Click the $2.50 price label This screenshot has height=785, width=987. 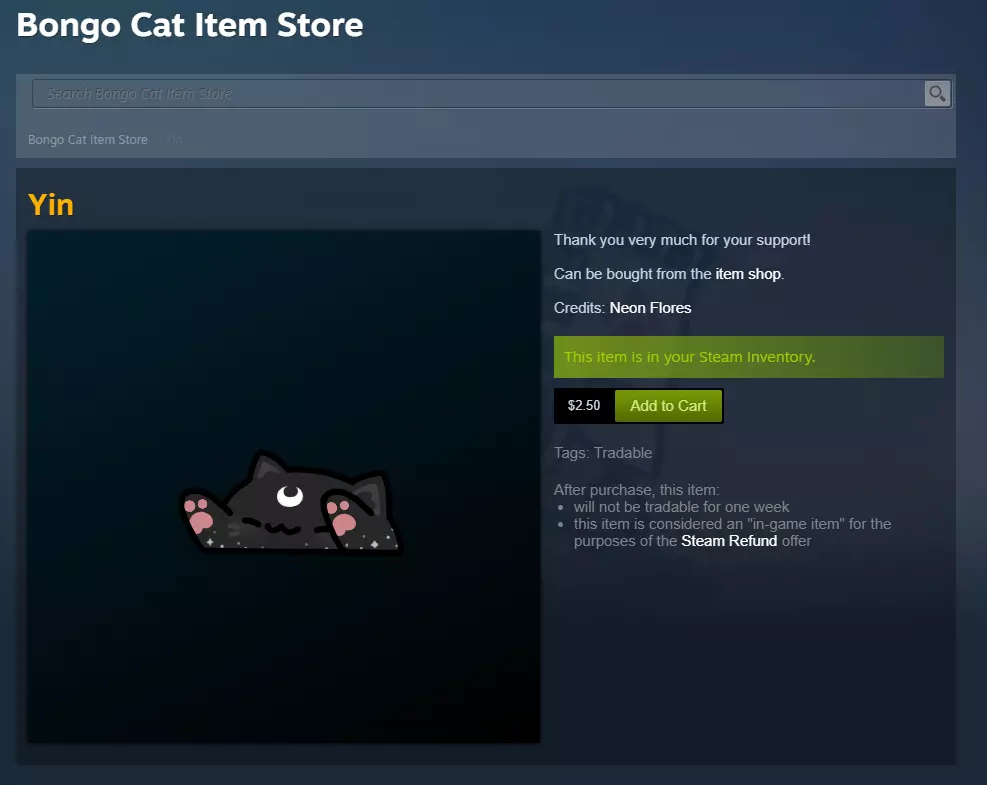click(584, 406)
